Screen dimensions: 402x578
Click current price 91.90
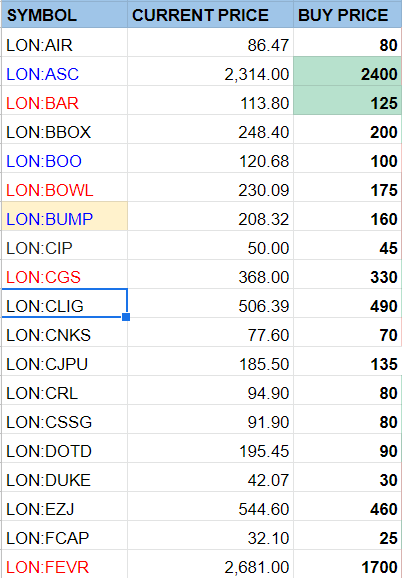[210, 419]
